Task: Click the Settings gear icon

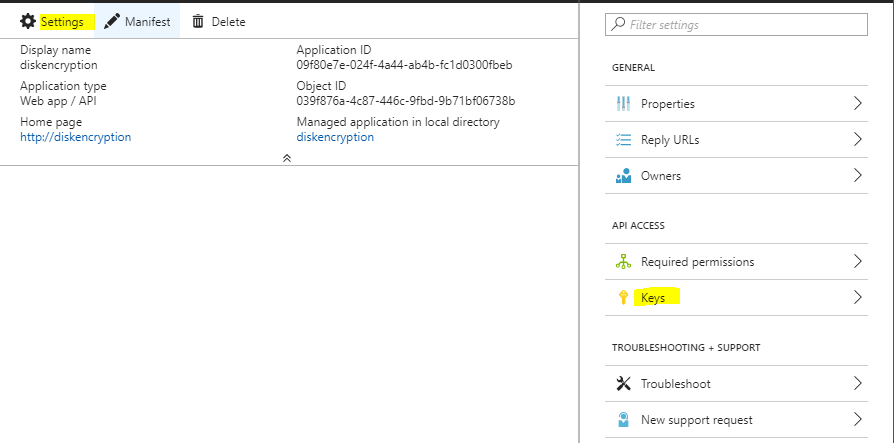Action: pyautogui.click(x=27, y=22)
